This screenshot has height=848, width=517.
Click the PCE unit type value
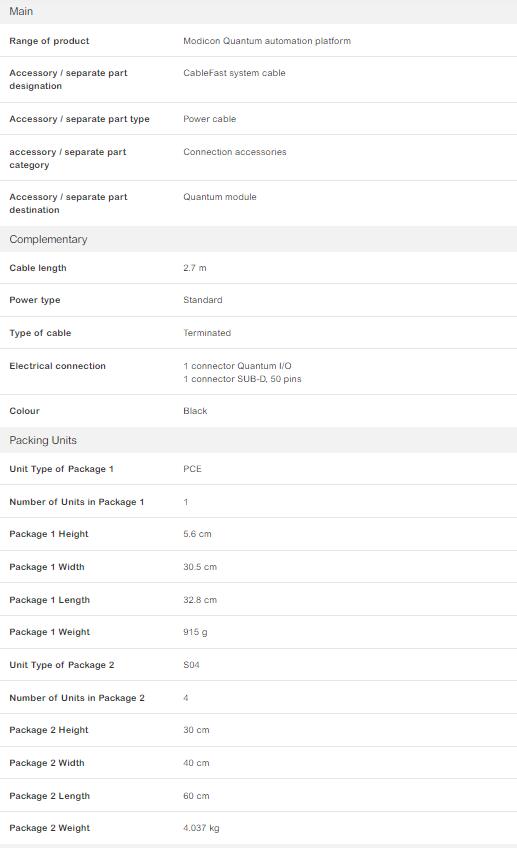[x=192, y=469]
